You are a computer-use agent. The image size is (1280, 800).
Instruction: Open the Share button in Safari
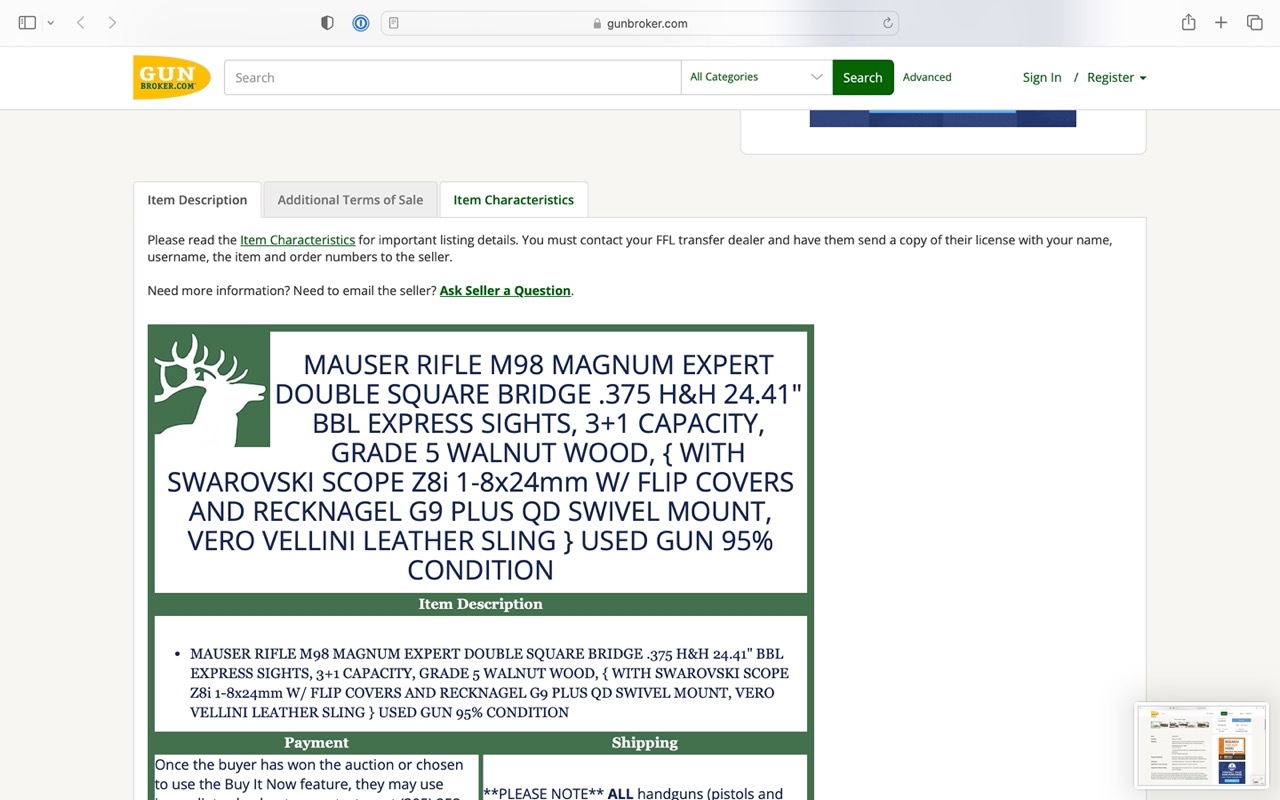pyautogui.click(x=1188, y=22)
